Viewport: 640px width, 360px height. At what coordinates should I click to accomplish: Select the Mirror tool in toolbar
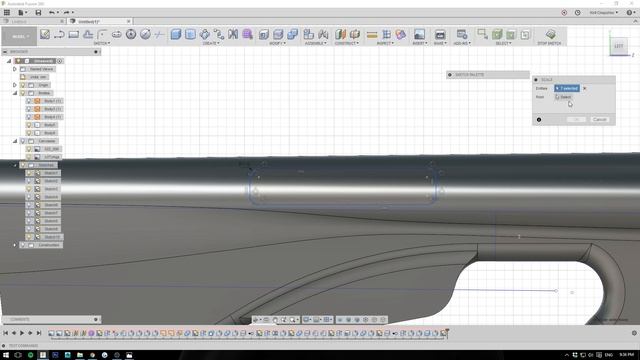(233, 35)
